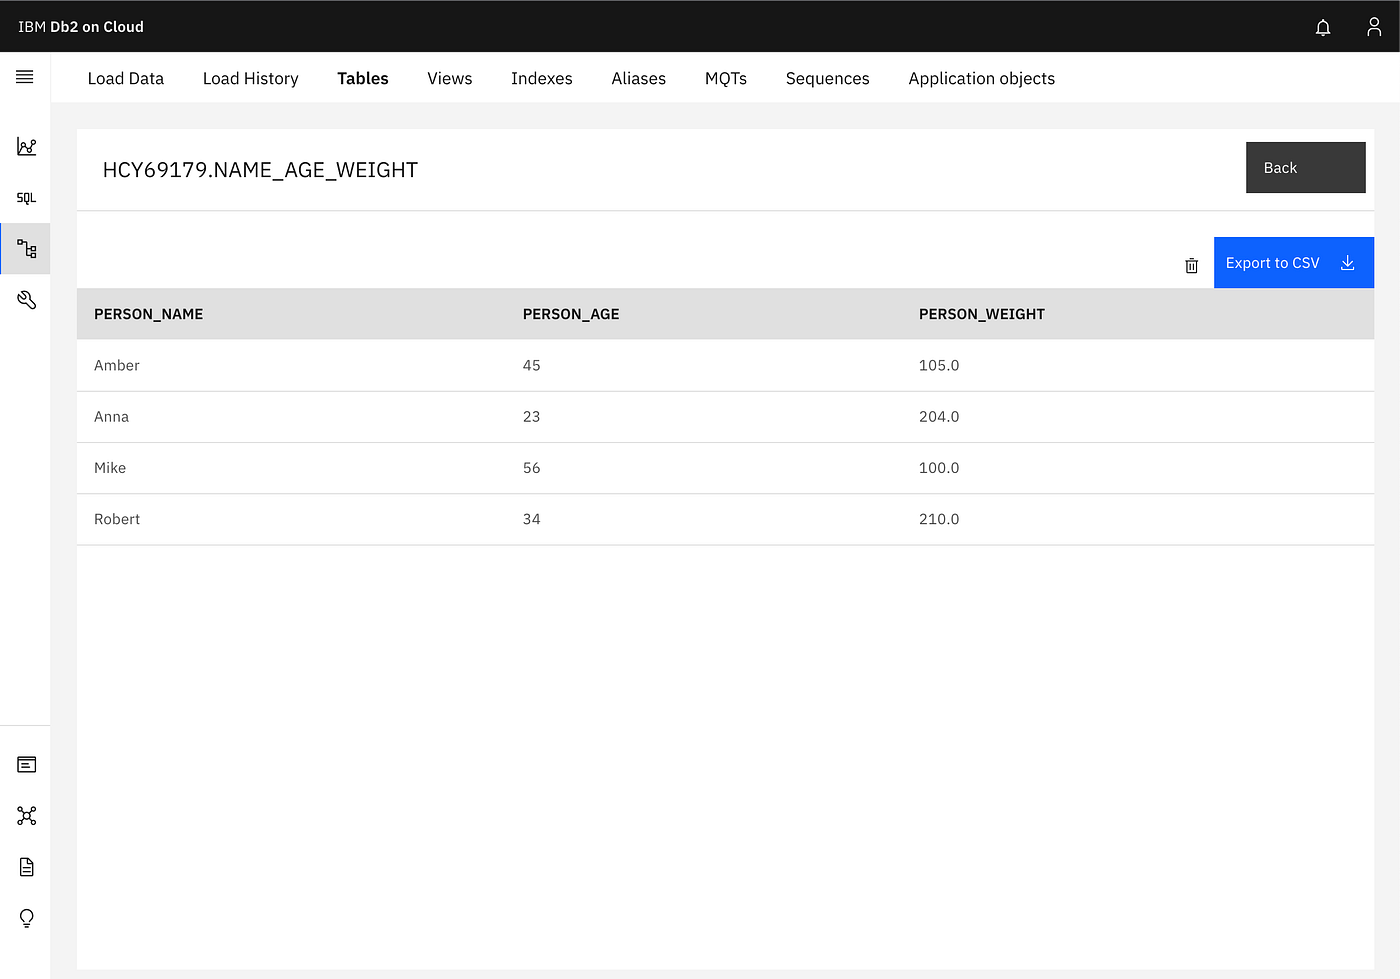The height and width of the screenshot is (979, 1400).
Task: Switch to the Views tab
Action: pyautogui.click(x=450, y=78)
